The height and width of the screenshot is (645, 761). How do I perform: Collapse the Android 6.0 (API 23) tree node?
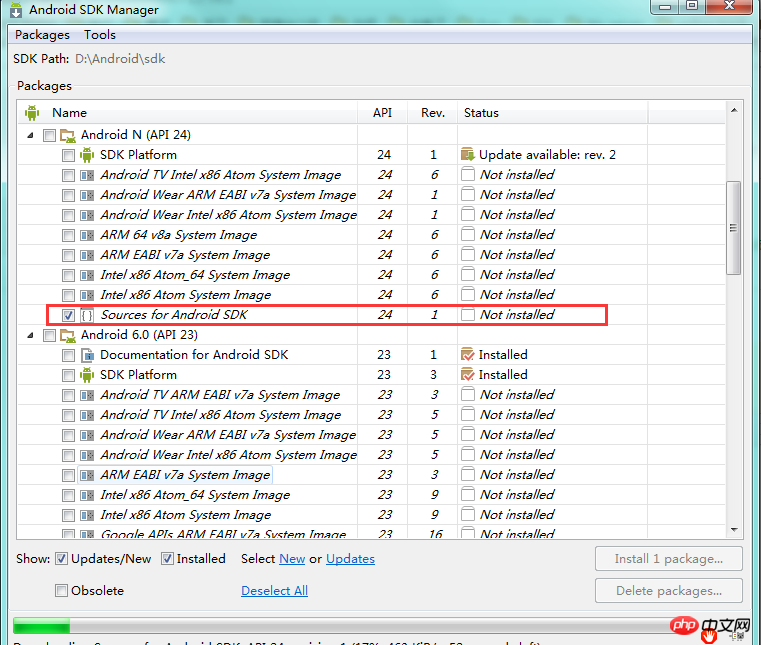(31, 335)
